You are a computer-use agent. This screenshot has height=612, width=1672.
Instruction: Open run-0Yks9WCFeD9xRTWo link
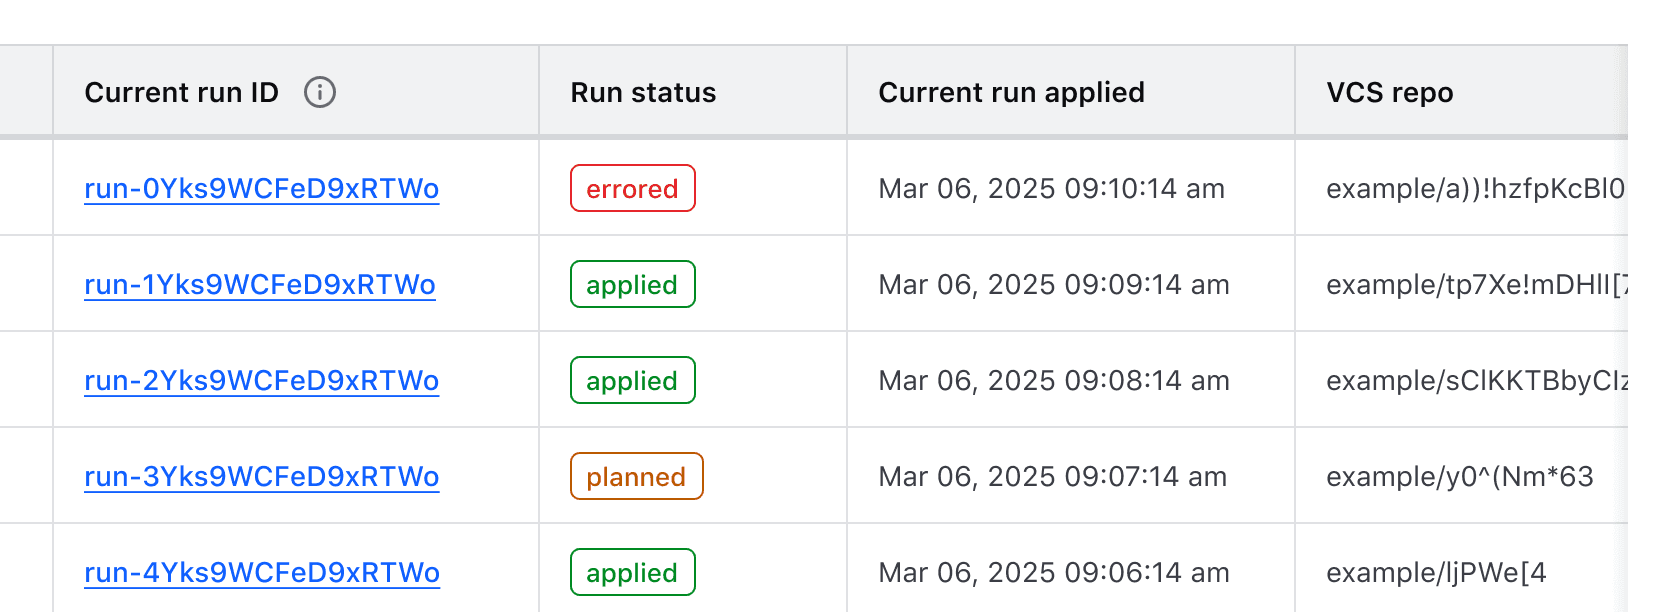pyautogui.click(x=261, y=189)
